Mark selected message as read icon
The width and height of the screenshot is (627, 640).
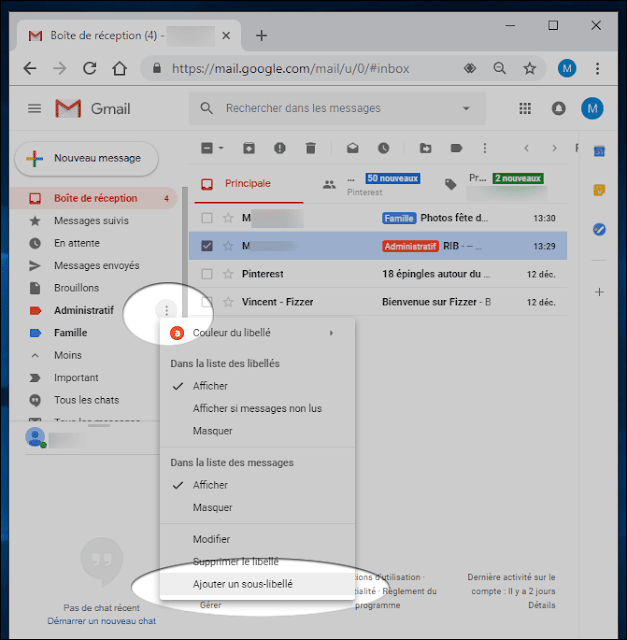(353, 148)
